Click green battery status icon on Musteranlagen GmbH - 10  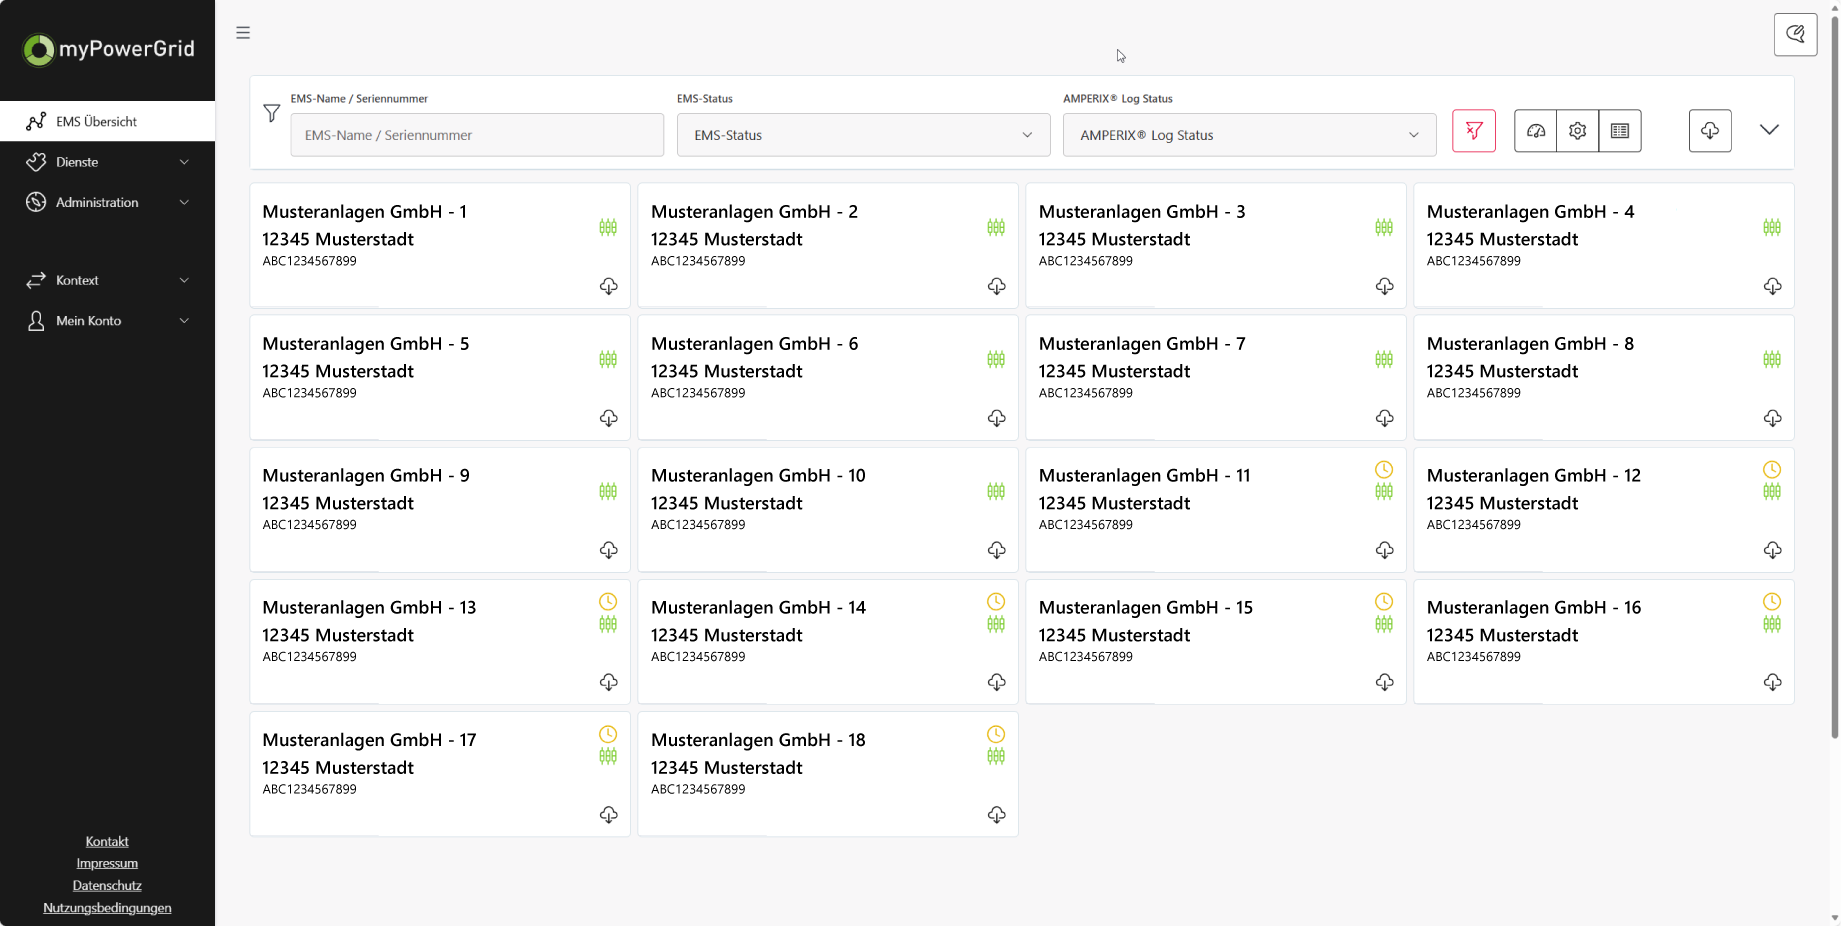[x=996, y=491]
